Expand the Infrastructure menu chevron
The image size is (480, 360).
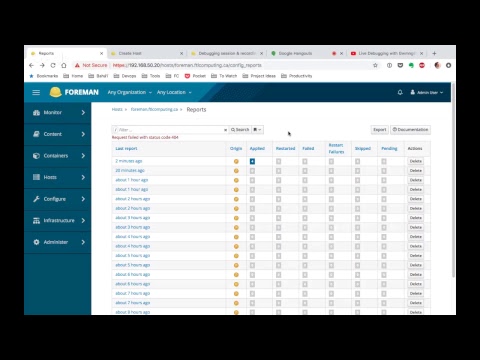[83, 221]
